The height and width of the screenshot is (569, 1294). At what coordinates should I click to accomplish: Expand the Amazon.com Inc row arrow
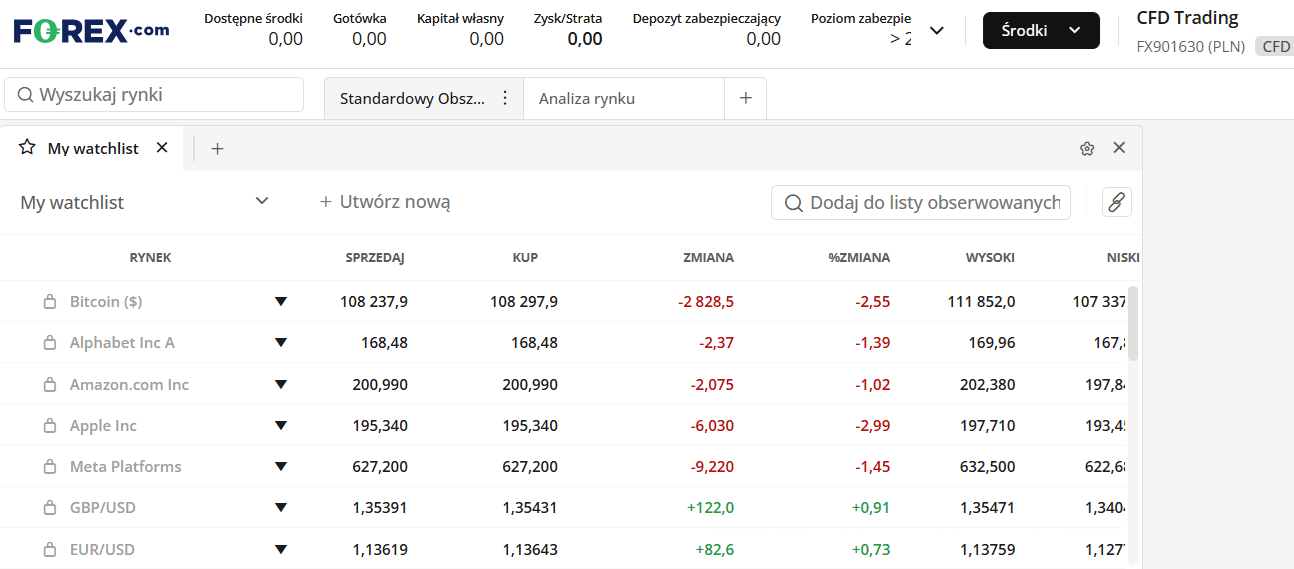click(x=281, y=384)
